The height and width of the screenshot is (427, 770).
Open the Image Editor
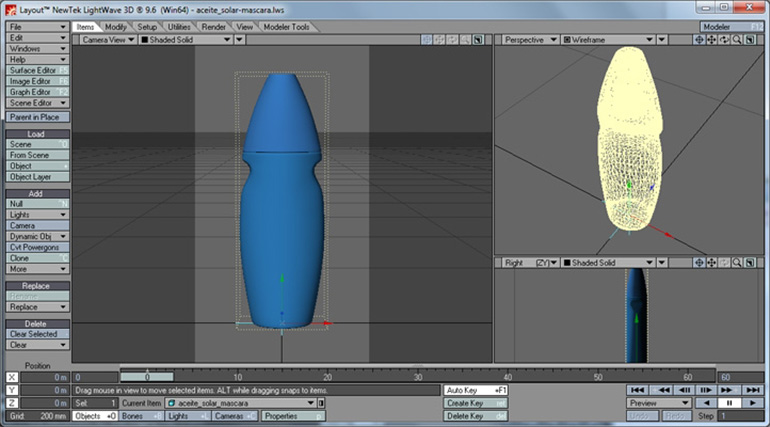37,81
